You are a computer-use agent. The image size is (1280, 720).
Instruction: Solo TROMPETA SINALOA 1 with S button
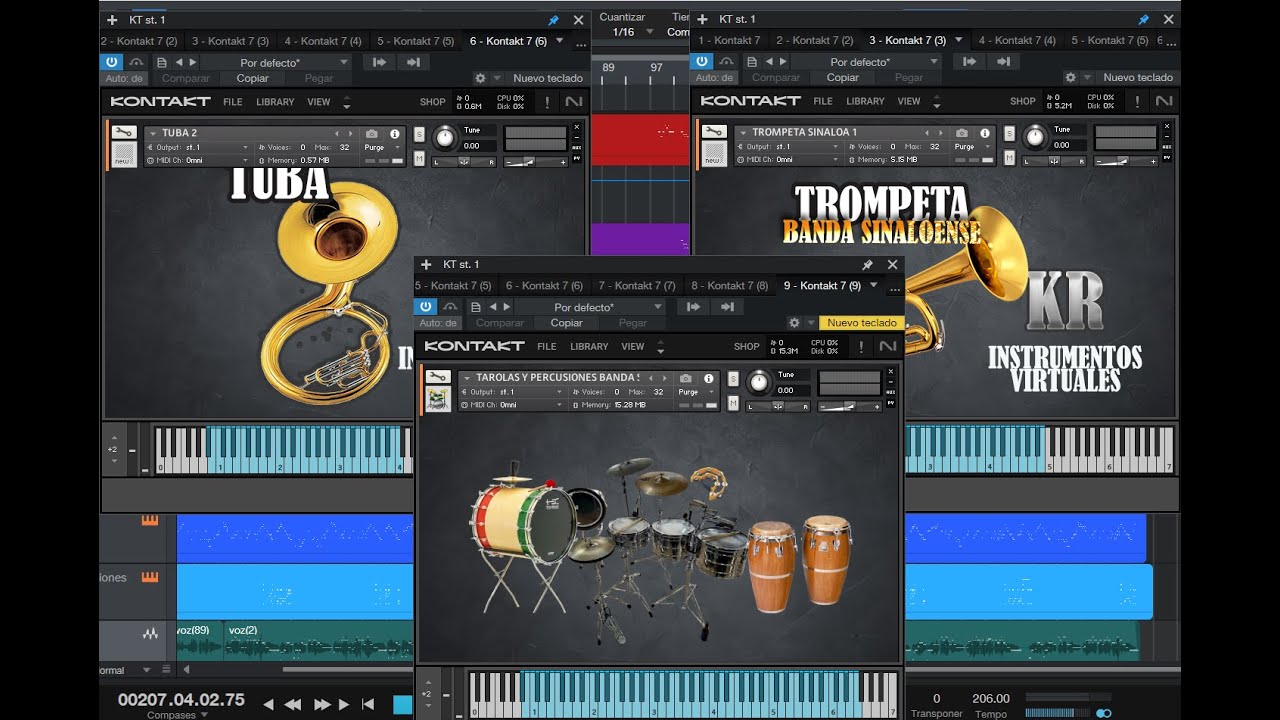pyautogui.click(x=1009, y=134)
